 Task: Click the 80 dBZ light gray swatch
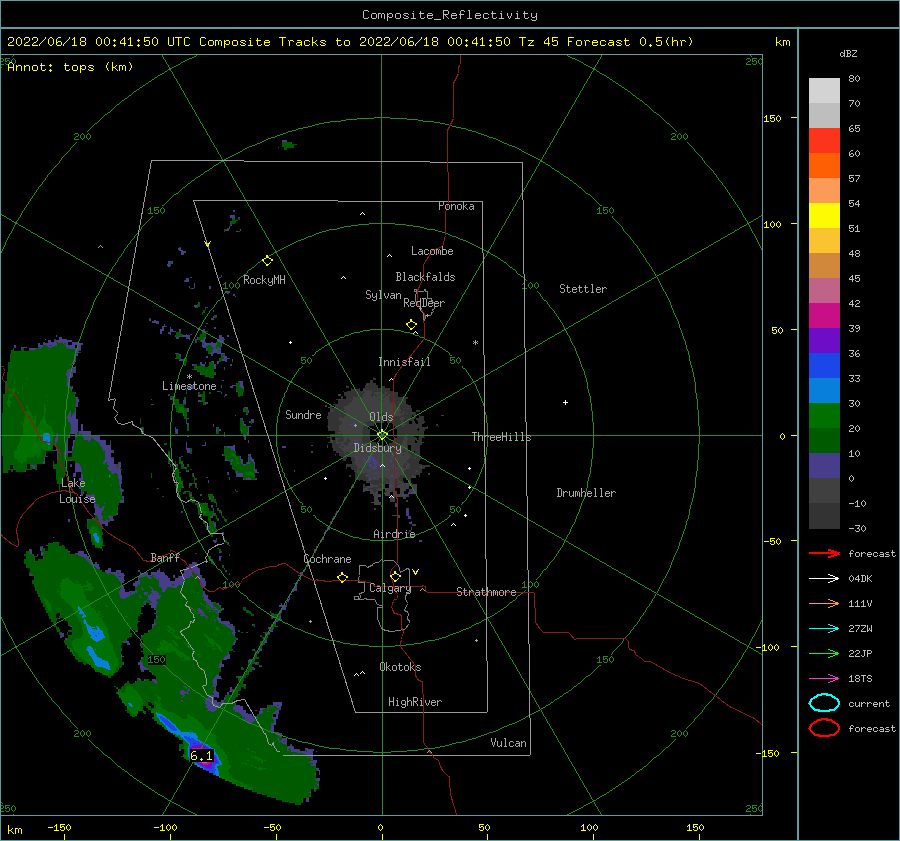[x=824, y=91]
